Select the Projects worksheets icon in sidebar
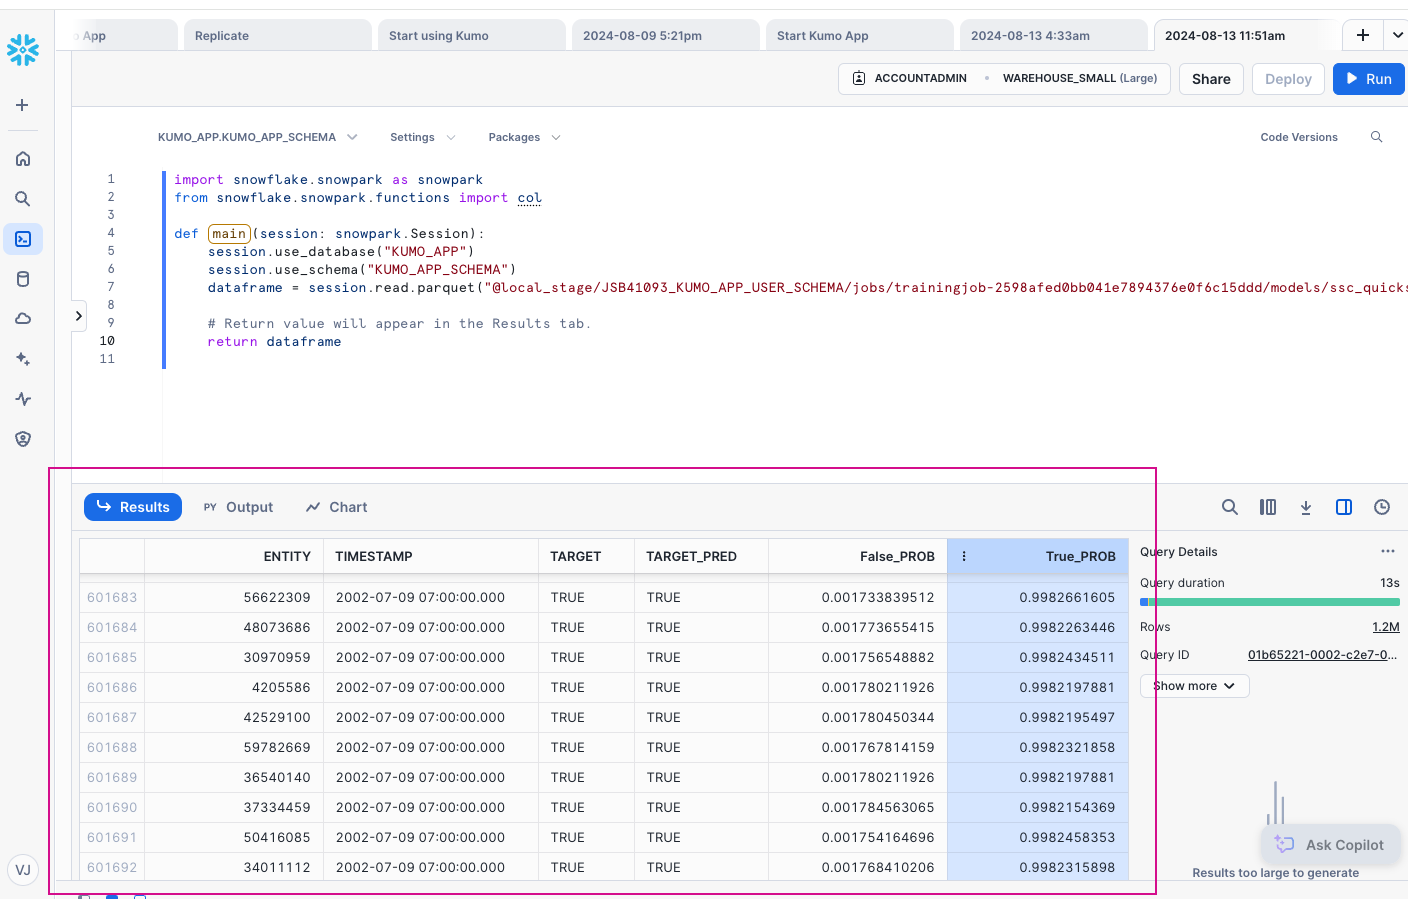1408x899 pixels. 23,239
